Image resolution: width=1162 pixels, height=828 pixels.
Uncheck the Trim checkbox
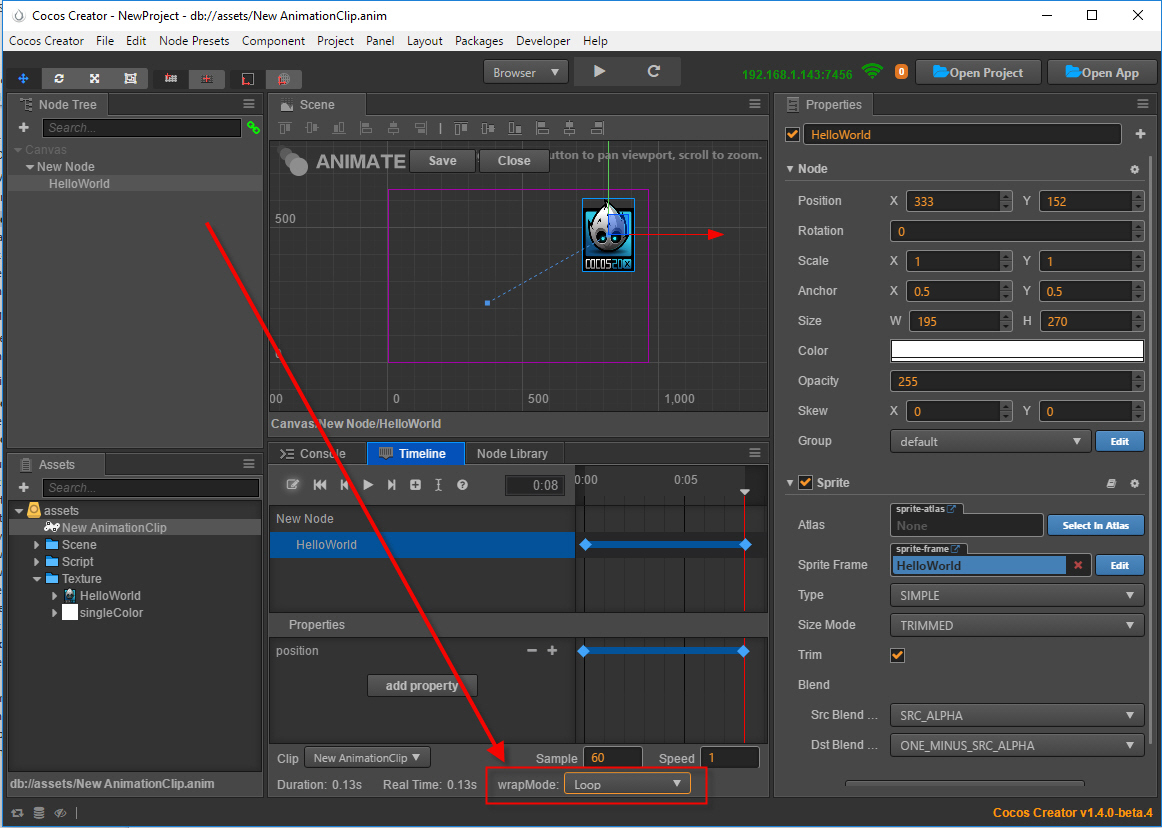pos(897,655)
